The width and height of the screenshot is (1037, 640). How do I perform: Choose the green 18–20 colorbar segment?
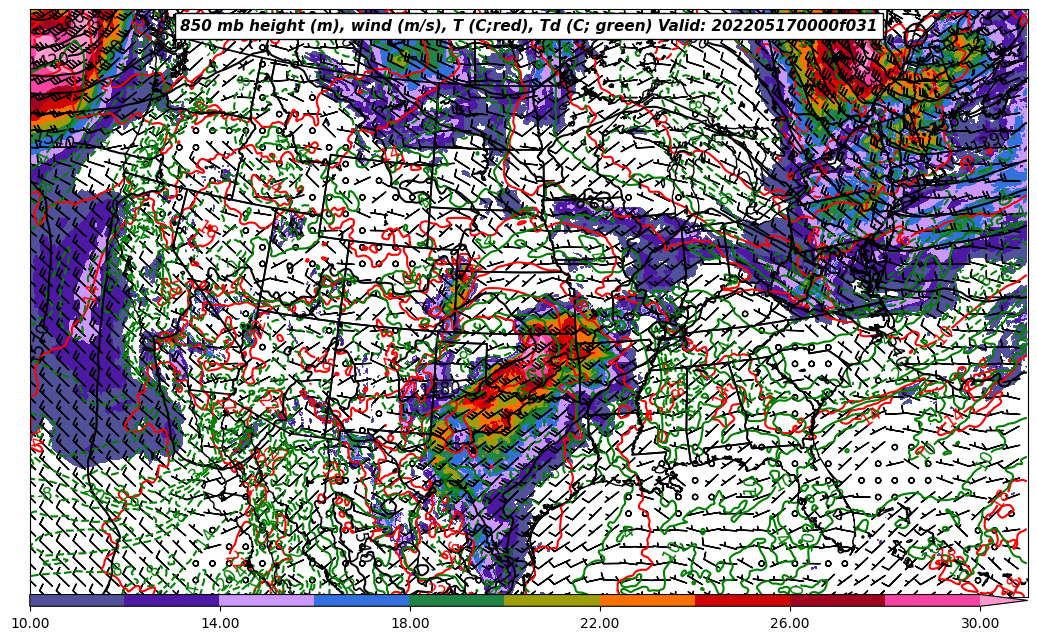[x=457, y=600]
